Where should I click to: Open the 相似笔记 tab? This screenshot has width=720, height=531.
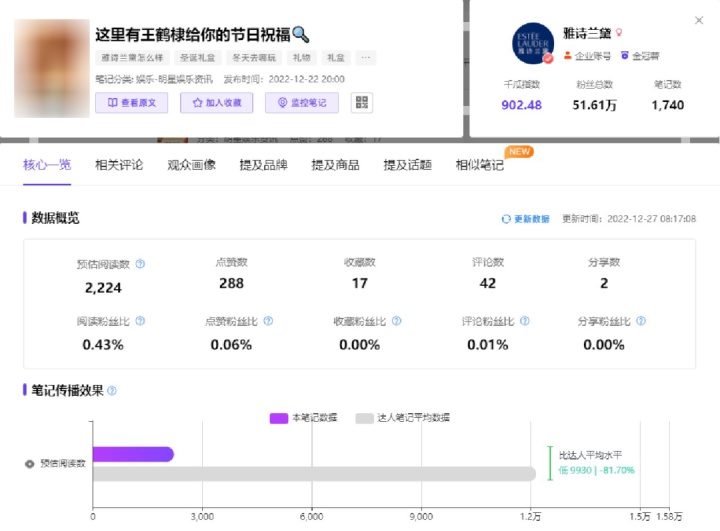click(x=480, y=165)
